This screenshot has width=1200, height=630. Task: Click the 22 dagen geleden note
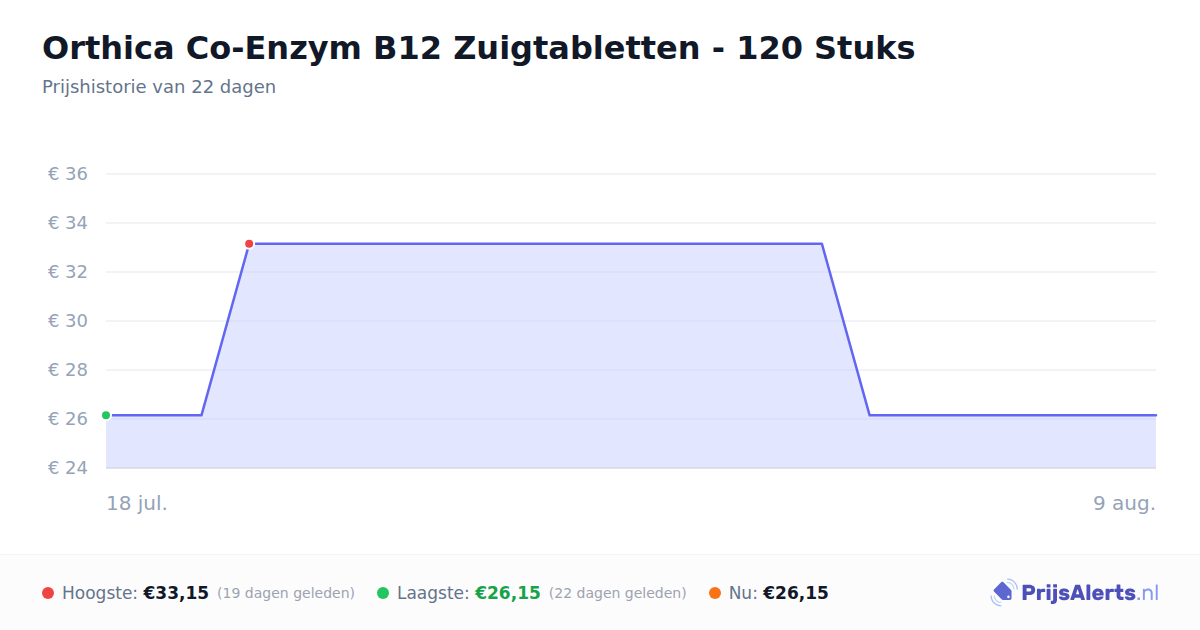pos(618,593)
